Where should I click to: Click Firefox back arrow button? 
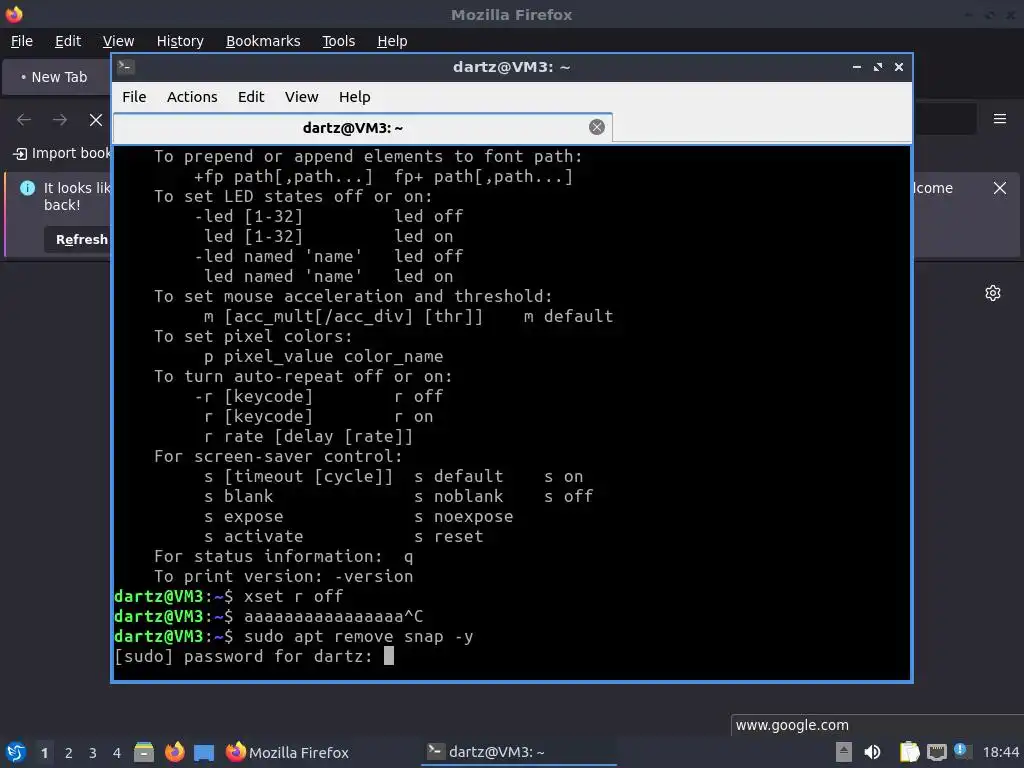pyautogui.click(x=24, y=120)
